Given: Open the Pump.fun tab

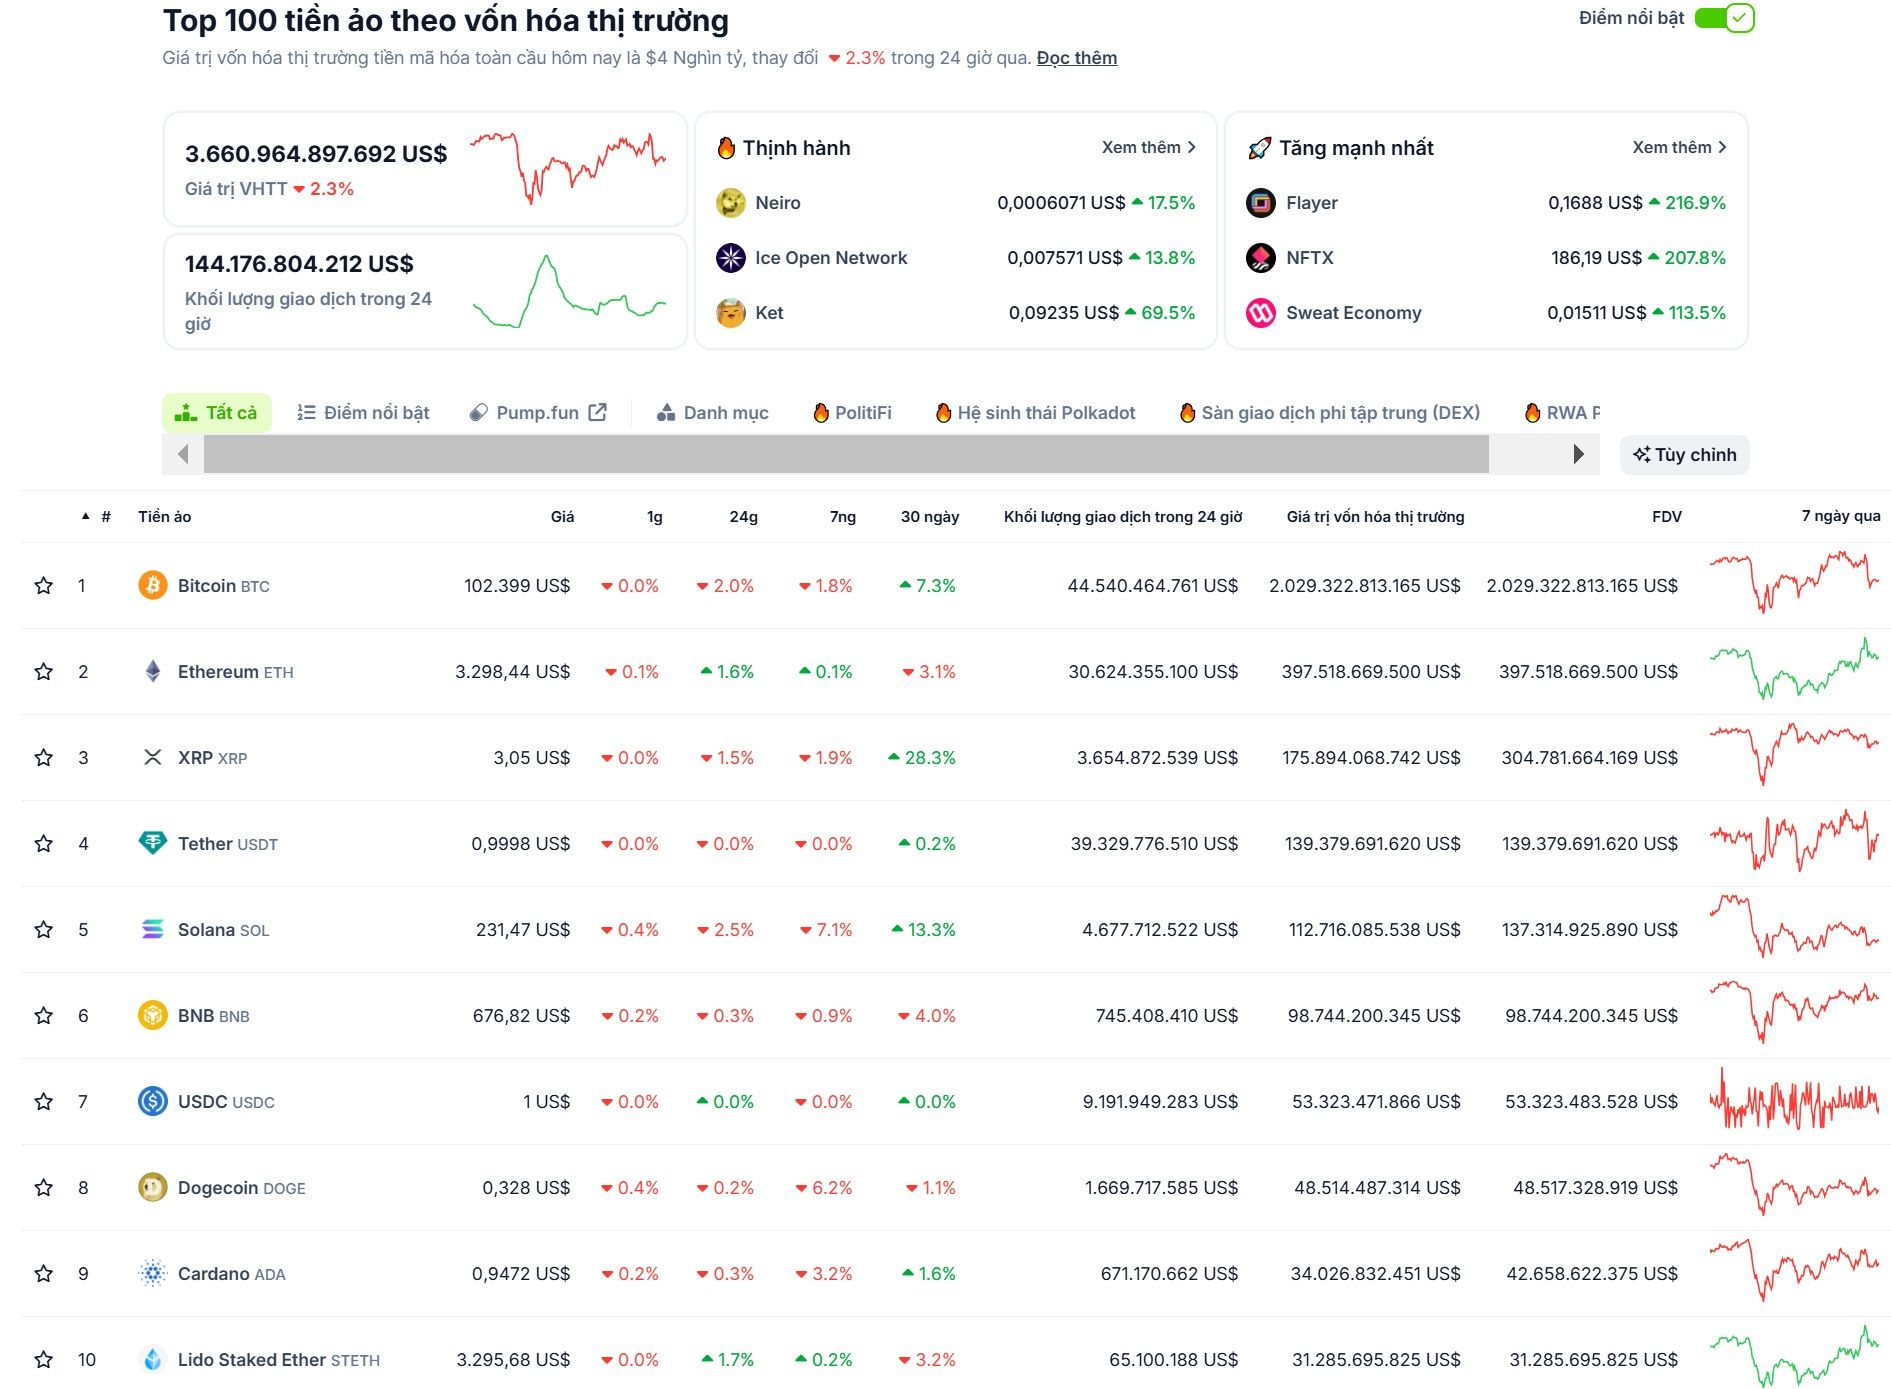Looking at the screenshot, I should pyautogui.click(x=539, y=413).
